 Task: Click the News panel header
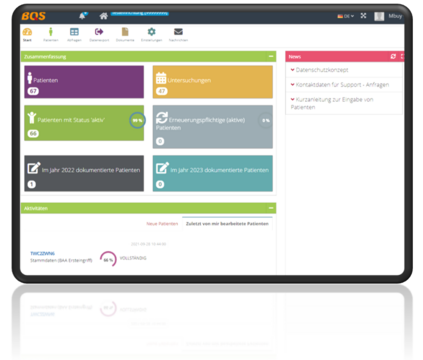(x=344, y=57)
